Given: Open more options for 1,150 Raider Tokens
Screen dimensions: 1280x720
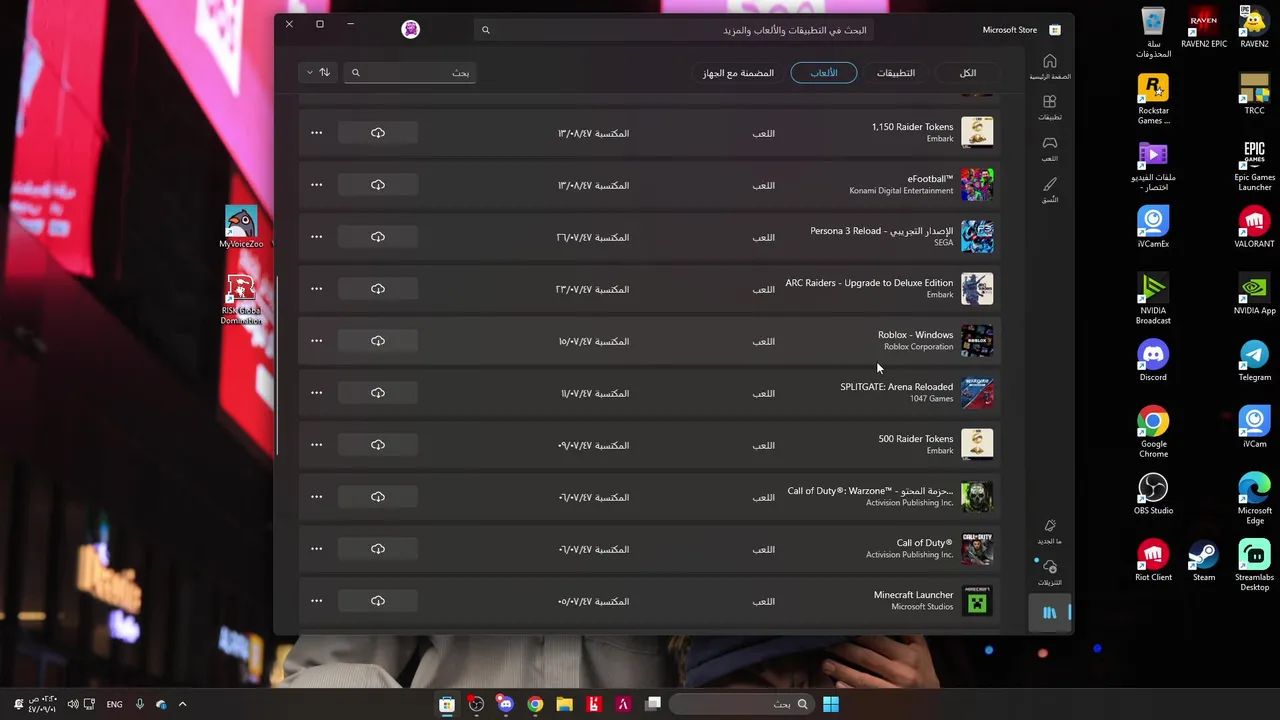Looking at the screenshot, I should pos(317,133).
